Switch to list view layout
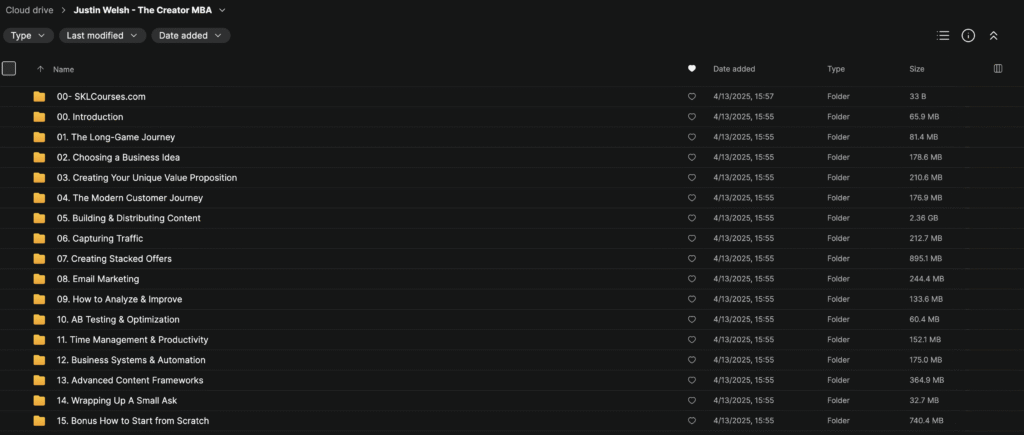Viewport: 1024px width, 435px height. click(x=942, y=35)
